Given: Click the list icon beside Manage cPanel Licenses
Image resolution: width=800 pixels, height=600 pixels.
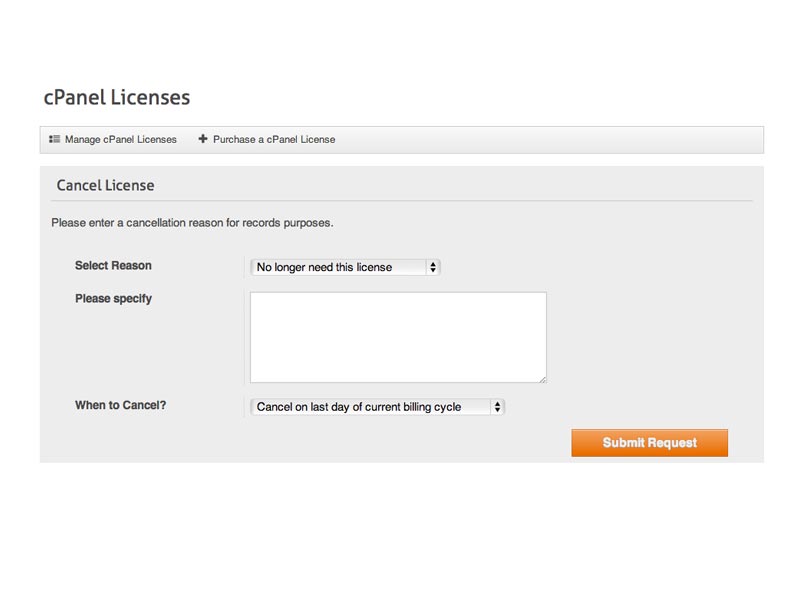Looking at the screenshot, I should [55, 139].
